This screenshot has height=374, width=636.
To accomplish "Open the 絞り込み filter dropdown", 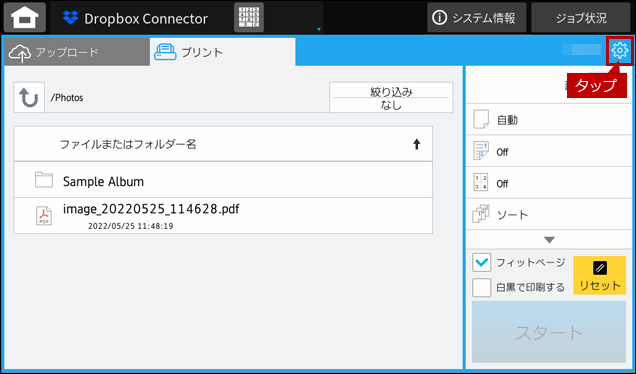I will coord(391,97).
